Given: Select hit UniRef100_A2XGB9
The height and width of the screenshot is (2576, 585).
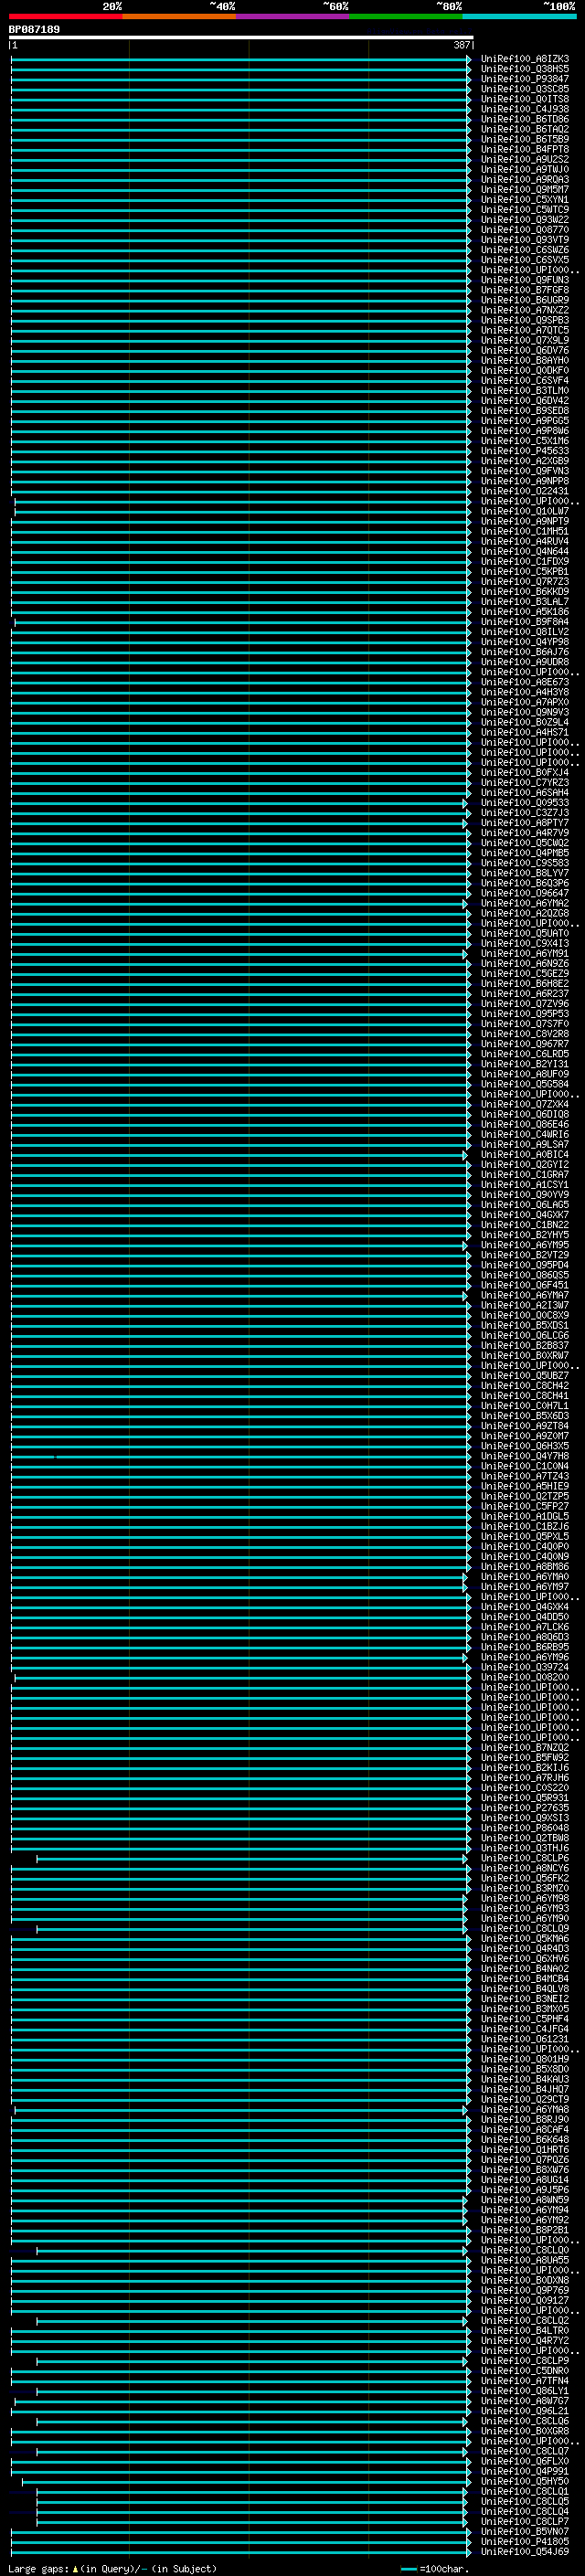Looking at the screenshot, I should point(525,461).
